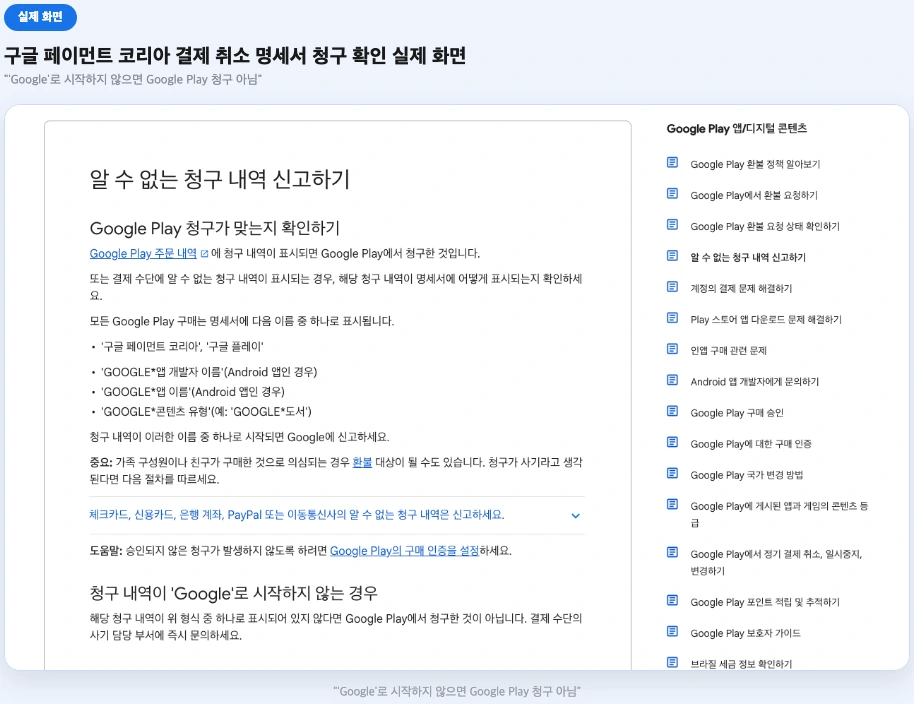Open '인앱 구매 관련 문제' article
Screen dimensions: 914x704
(728, 351)
